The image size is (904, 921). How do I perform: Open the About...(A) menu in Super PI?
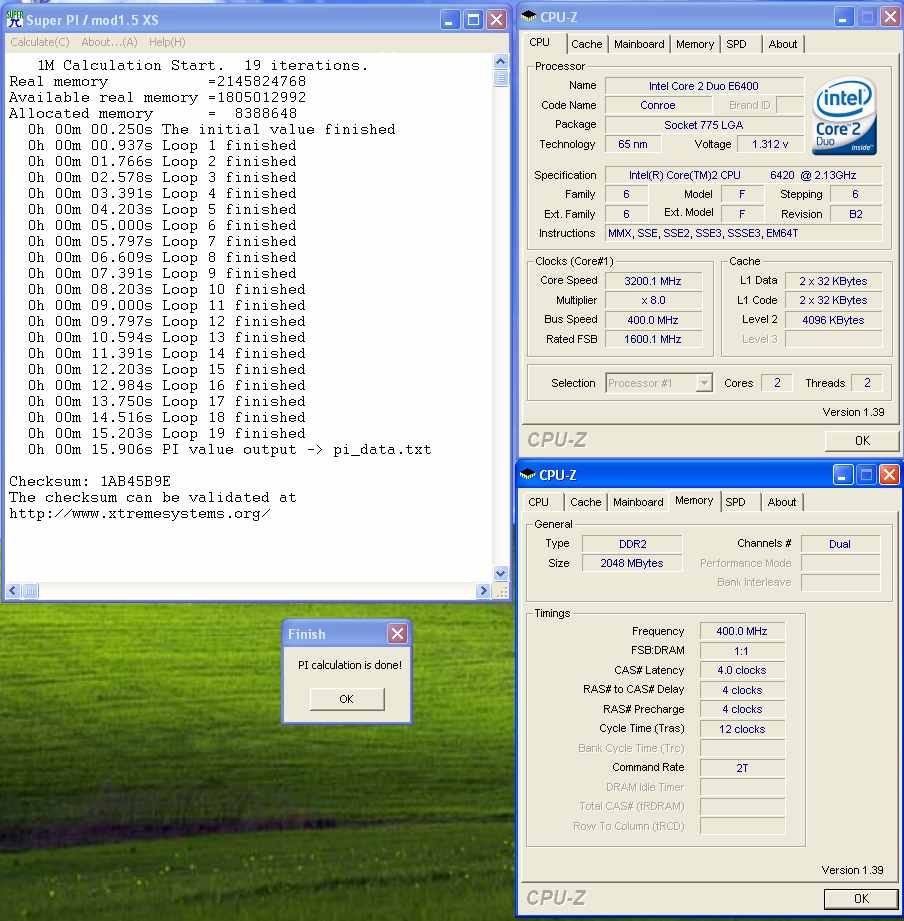pos(109,42)
